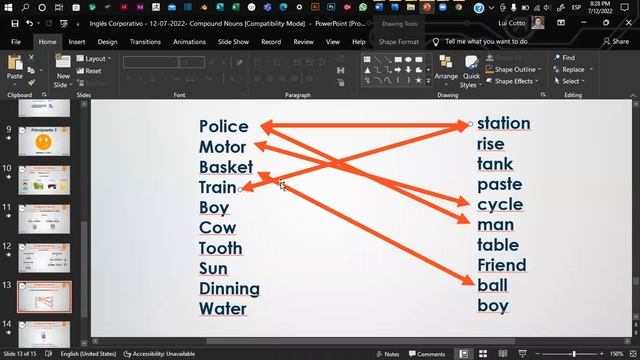
Task: Select the text box shape icon
Action: click(x=367, y=60)
